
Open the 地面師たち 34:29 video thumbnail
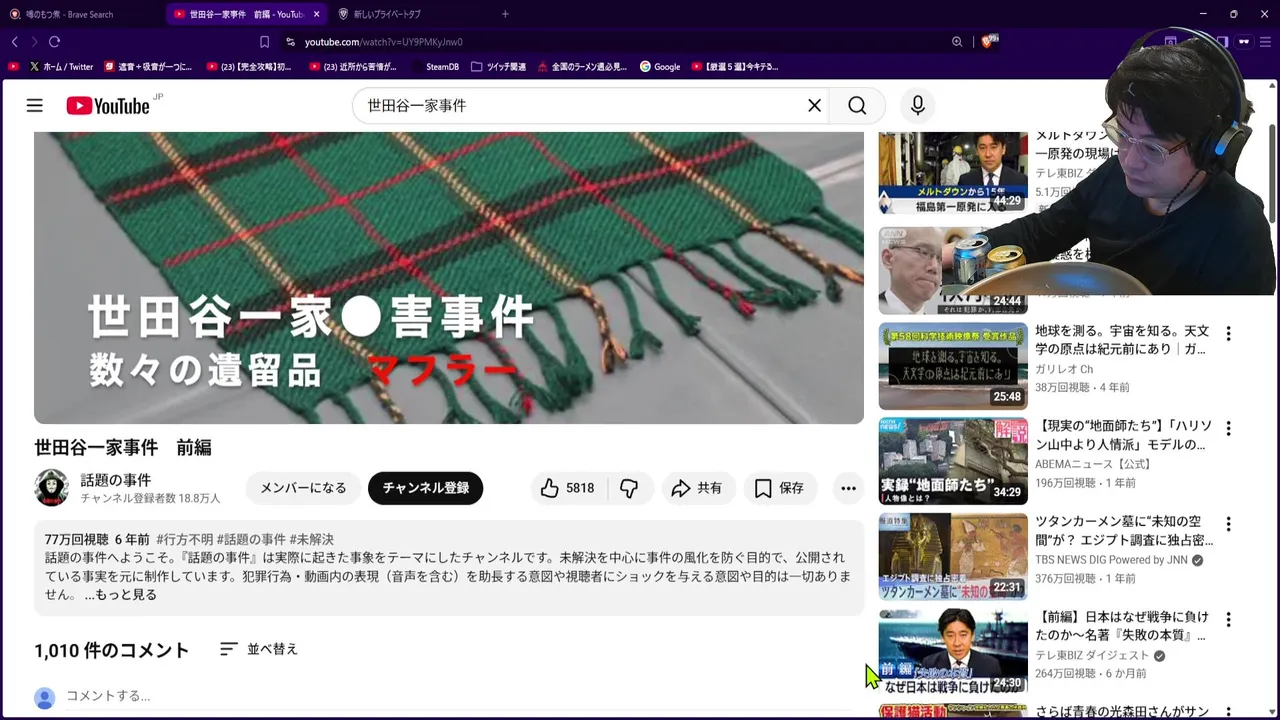(953, 461)
